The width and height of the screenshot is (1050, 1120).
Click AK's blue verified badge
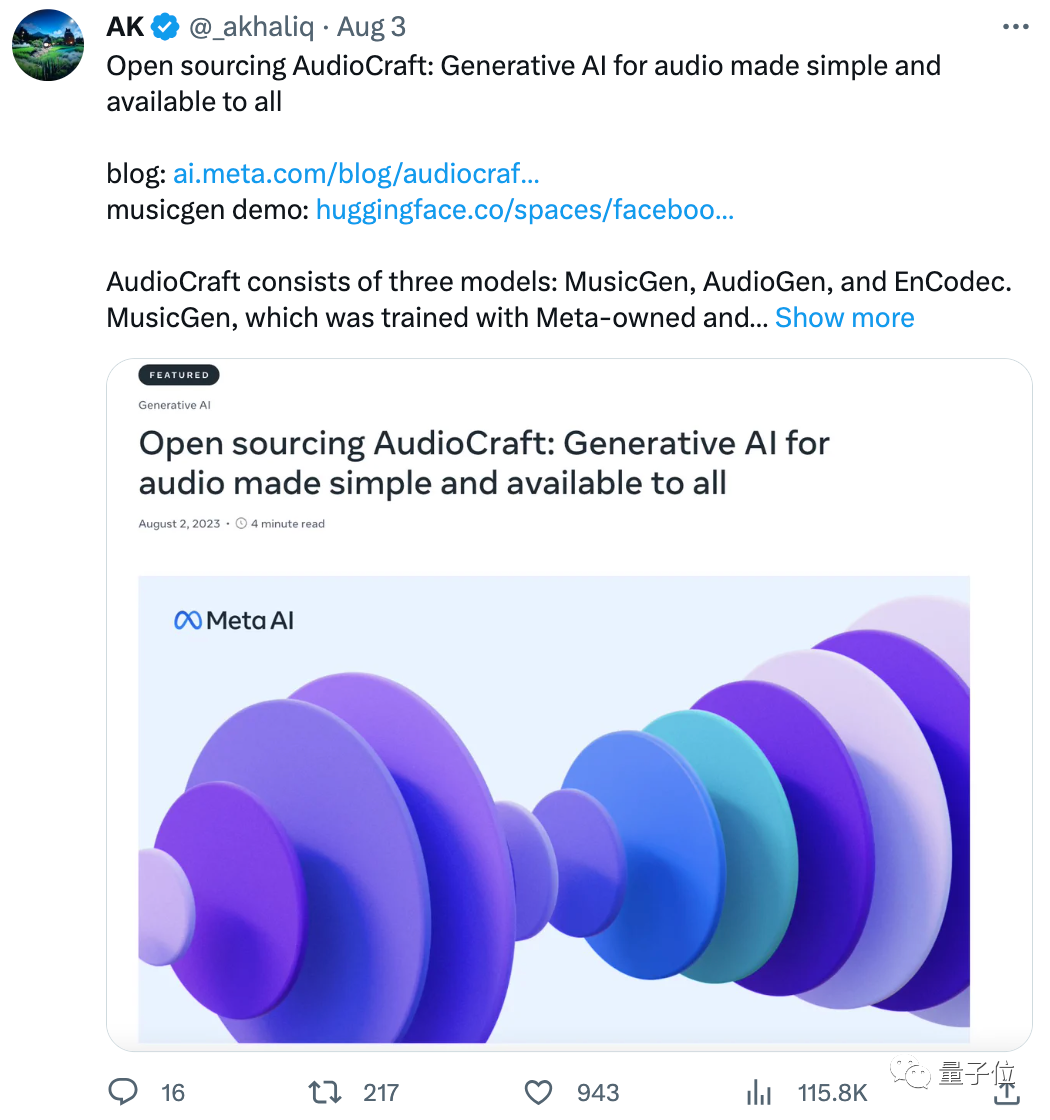tap(163, 26)
